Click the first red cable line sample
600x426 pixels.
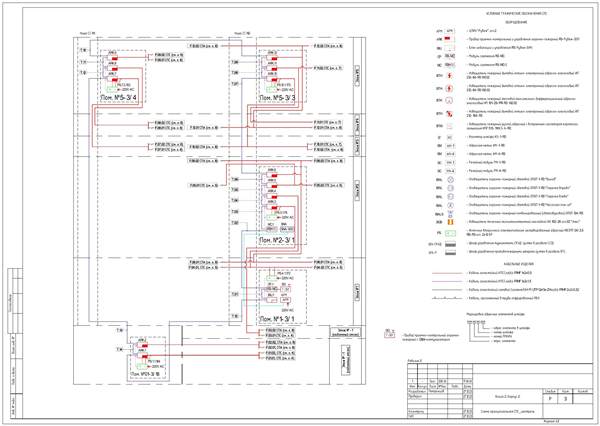click(x=447, y=273)
